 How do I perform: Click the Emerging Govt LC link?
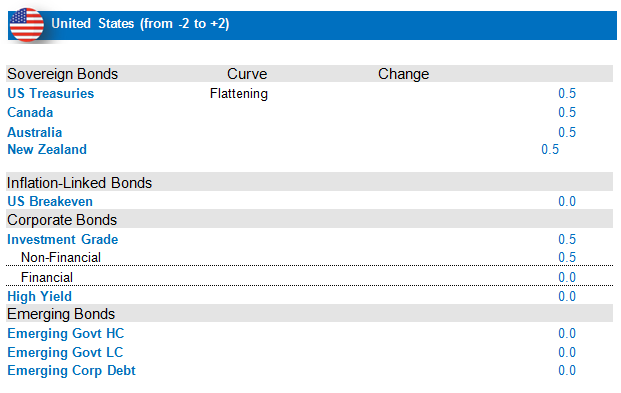[65, 353]
